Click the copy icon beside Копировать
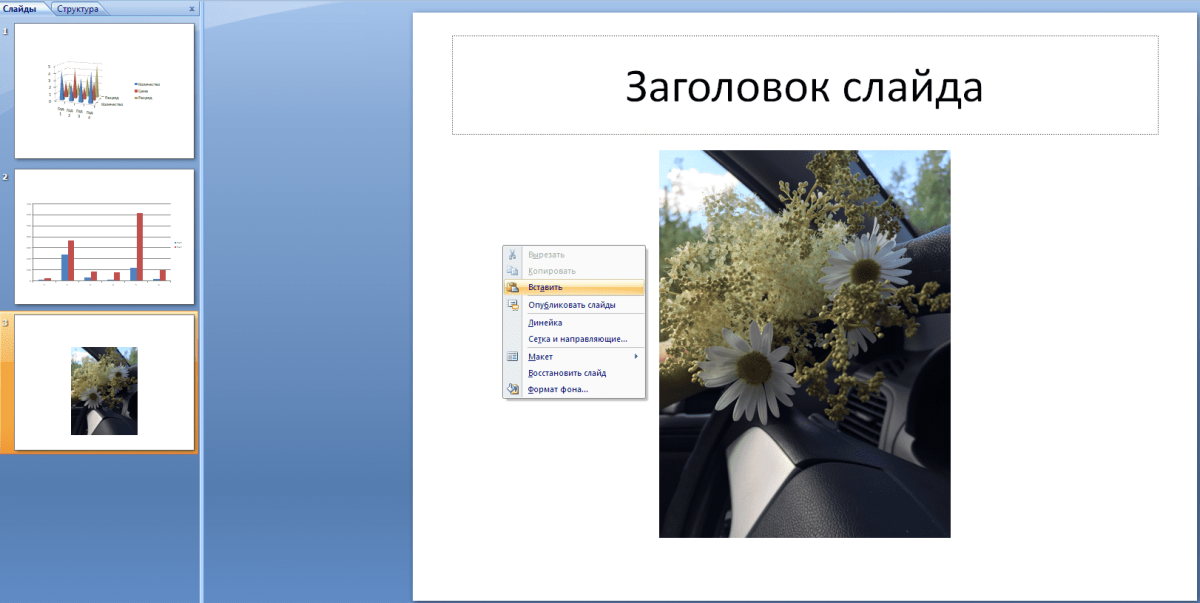This screenshot has width=1200, height=603. 513,271
